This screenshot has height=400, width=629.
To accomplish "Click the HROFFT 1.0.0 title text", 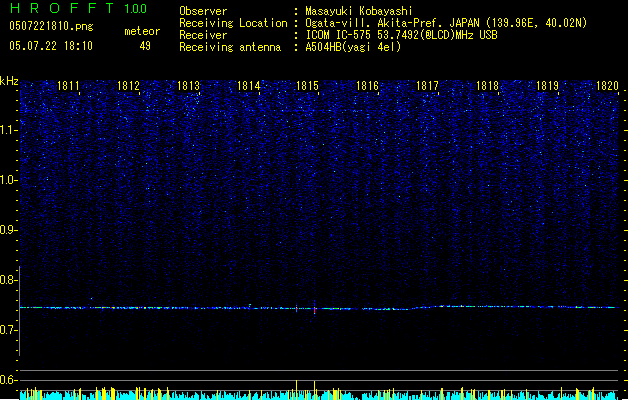I will point(79,8).
